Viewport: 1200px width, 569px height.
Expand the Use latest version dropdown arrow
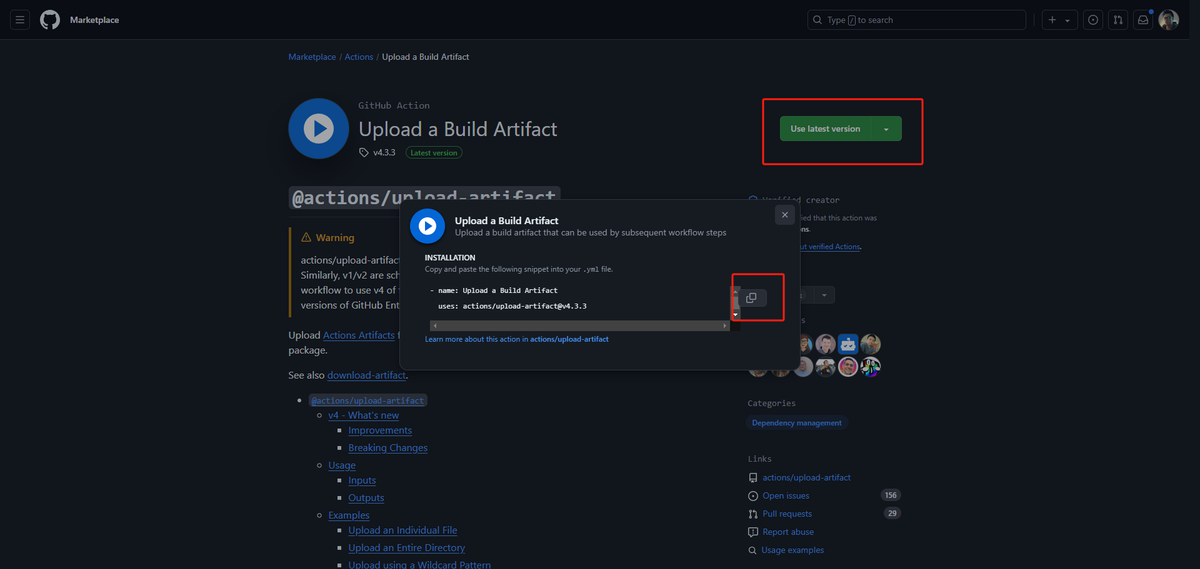coord(886,129)
